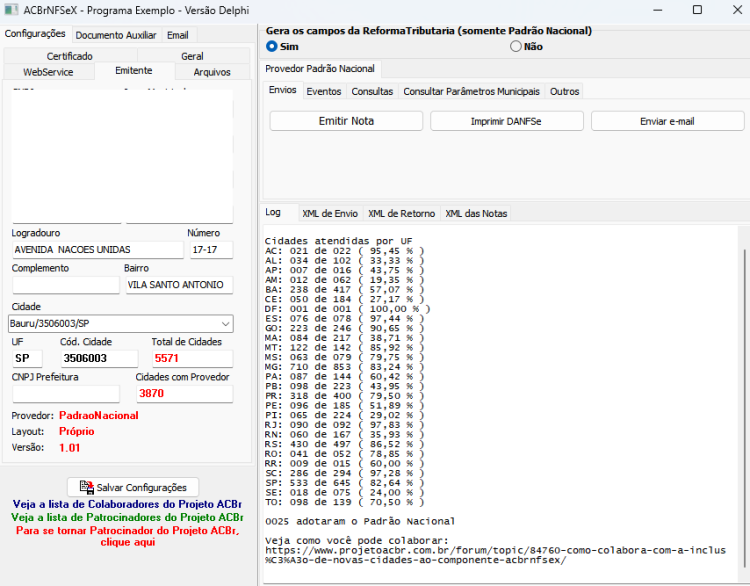This screenshot has height=586, width=750.
Task: Switch to the XML de Envio tab
Action: [330, 213]
